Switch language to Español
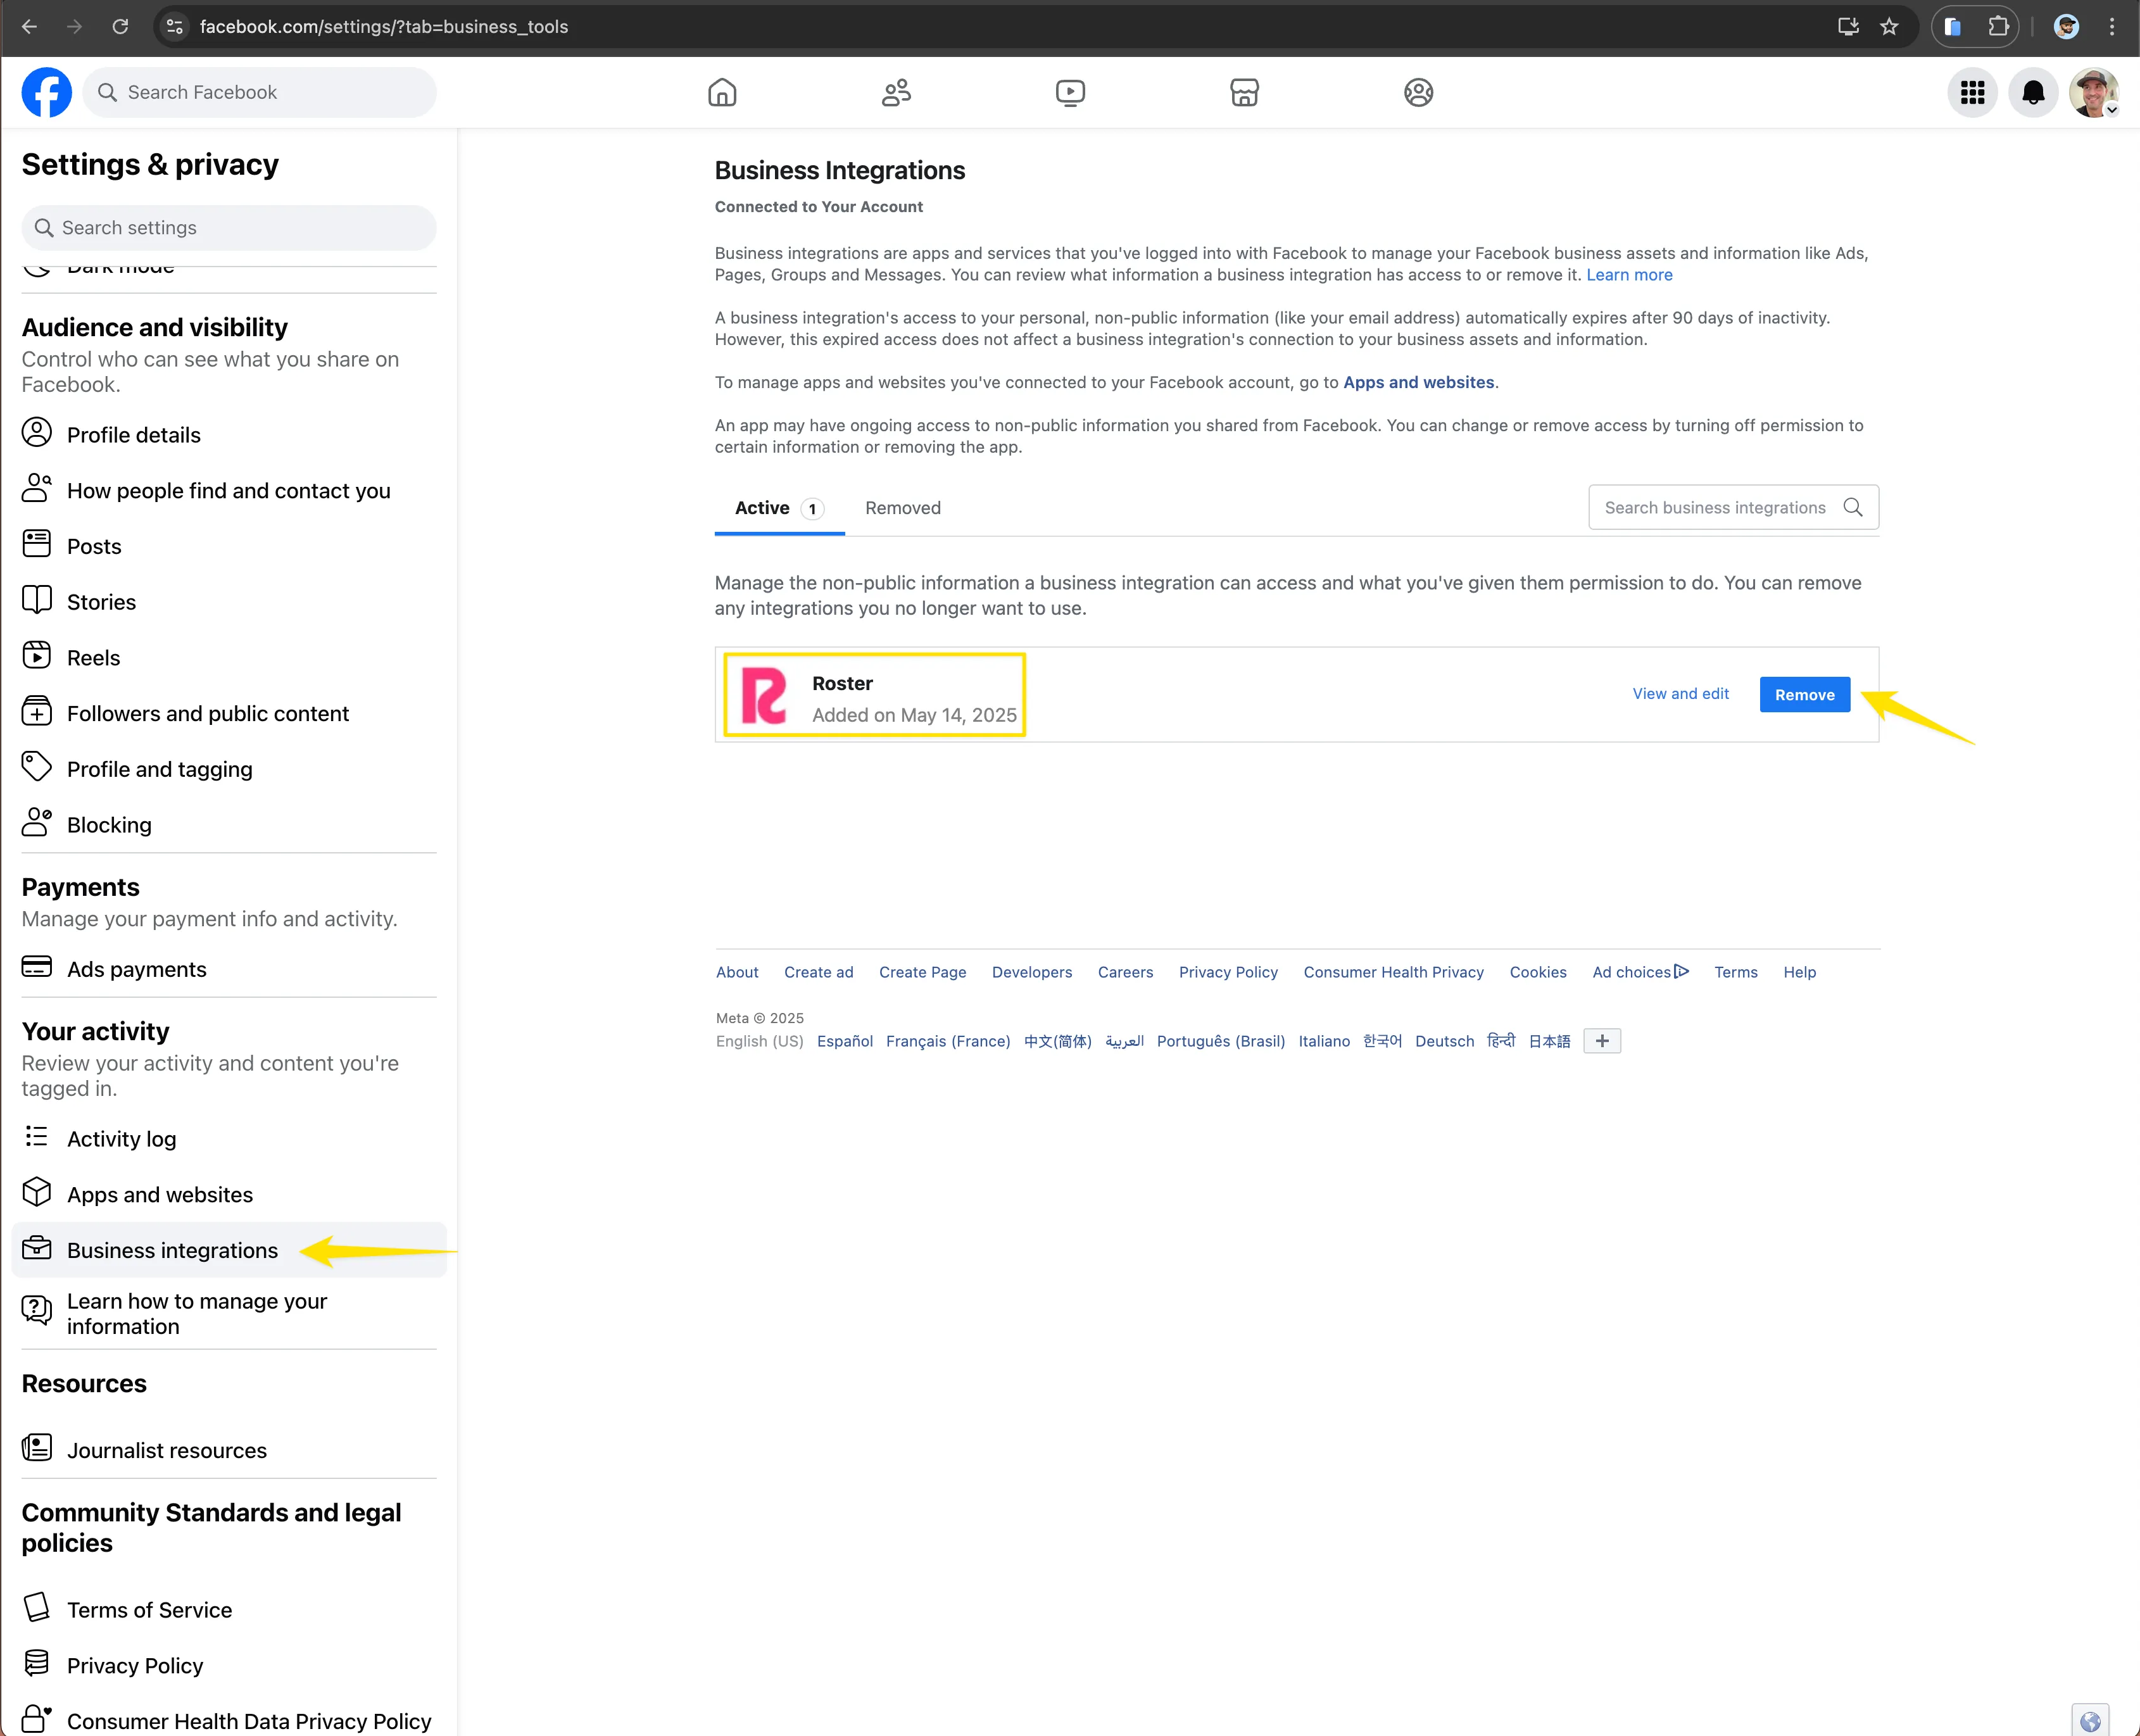 (845, 1041)
